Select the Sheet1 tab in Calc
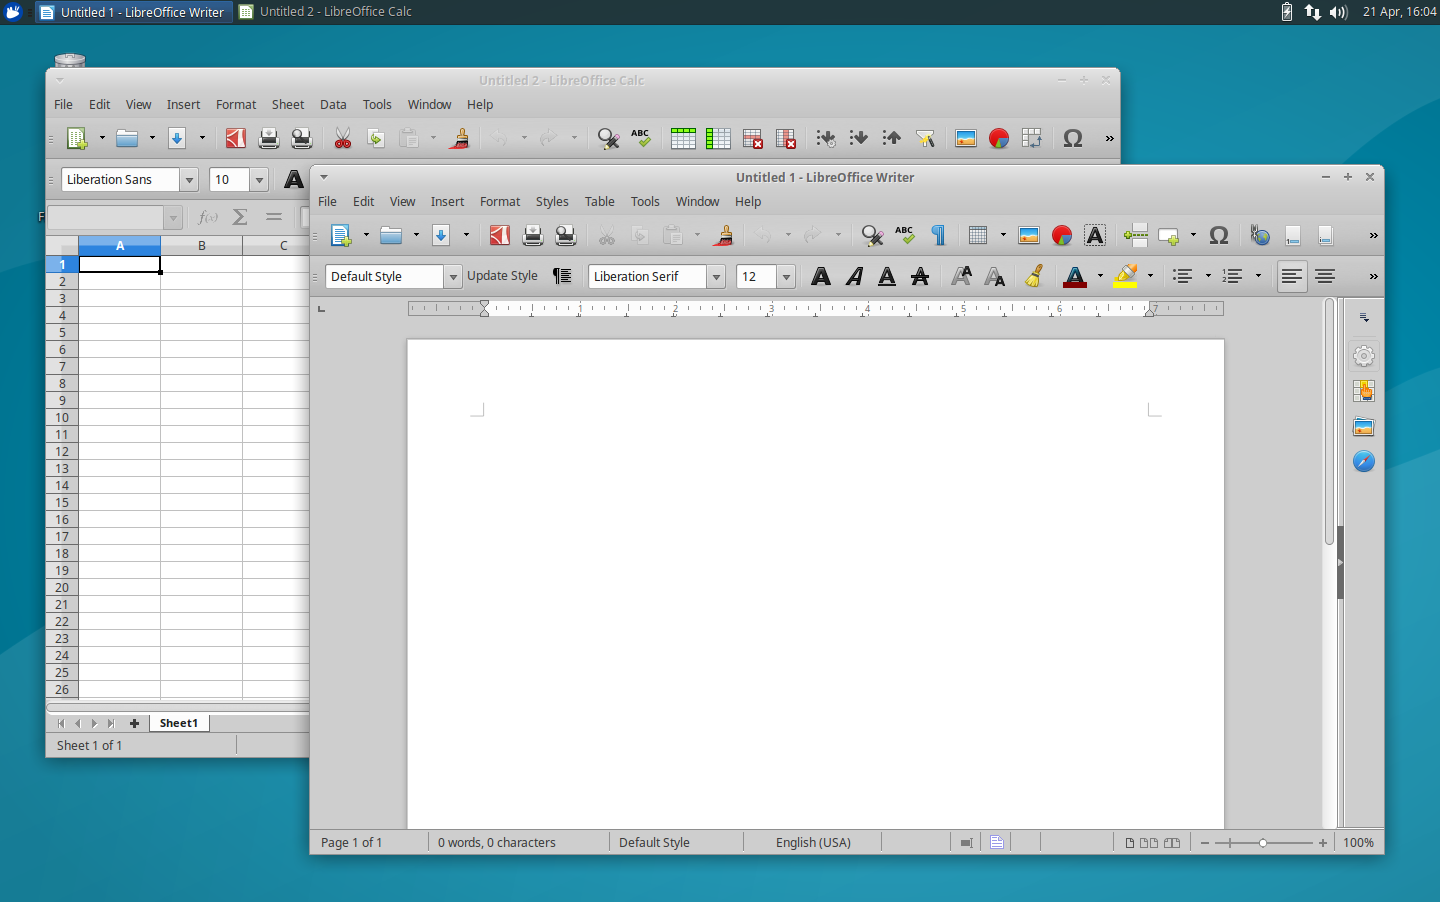The image size is (1440, 902). point(178,723)
